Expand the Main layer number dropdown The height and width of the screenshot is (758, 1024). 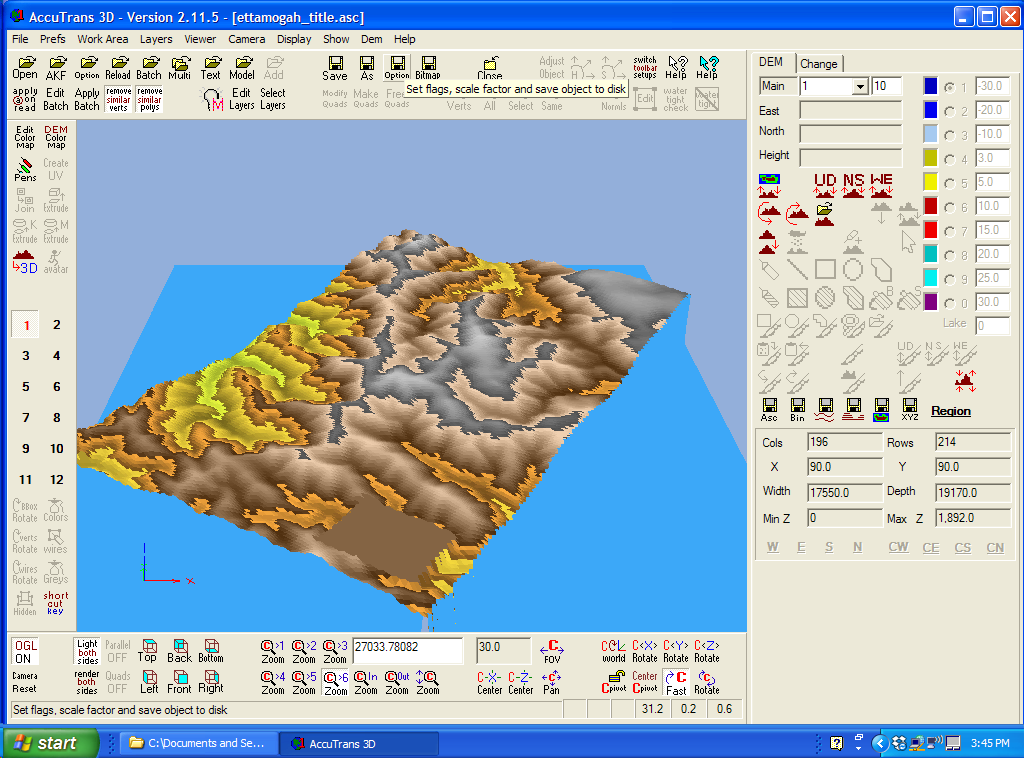859,87
